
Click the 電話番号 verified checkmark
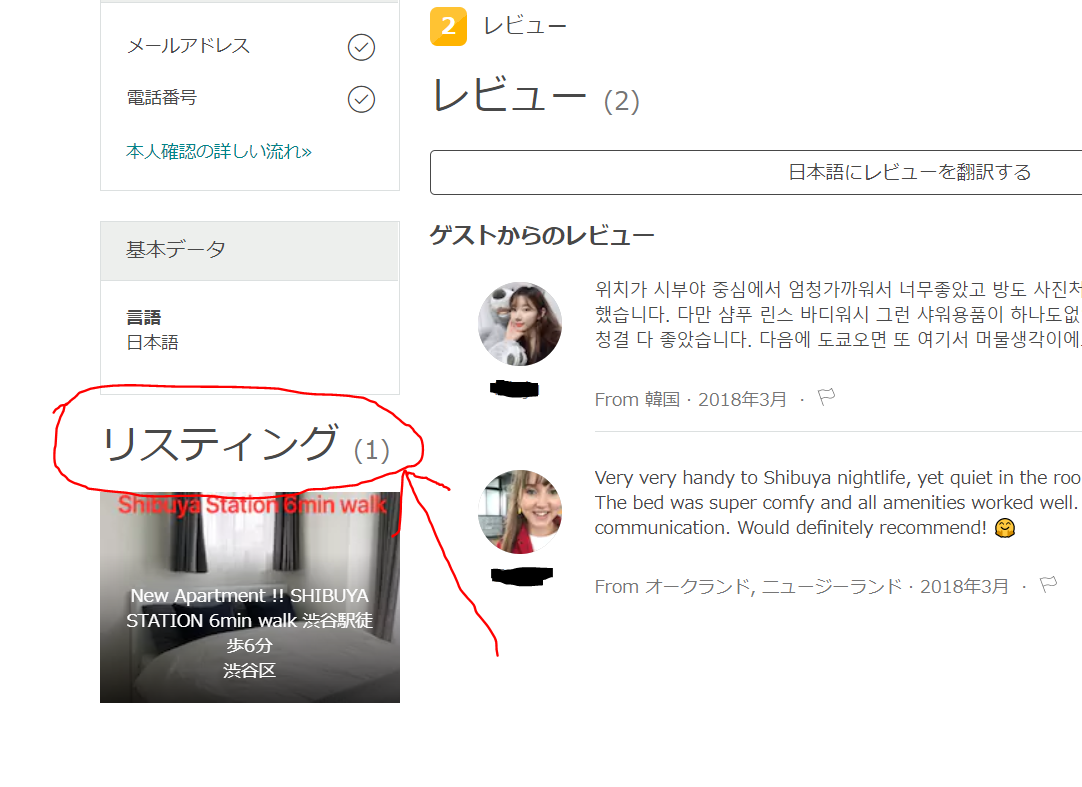pyautogui.click(x=361, y=99)
